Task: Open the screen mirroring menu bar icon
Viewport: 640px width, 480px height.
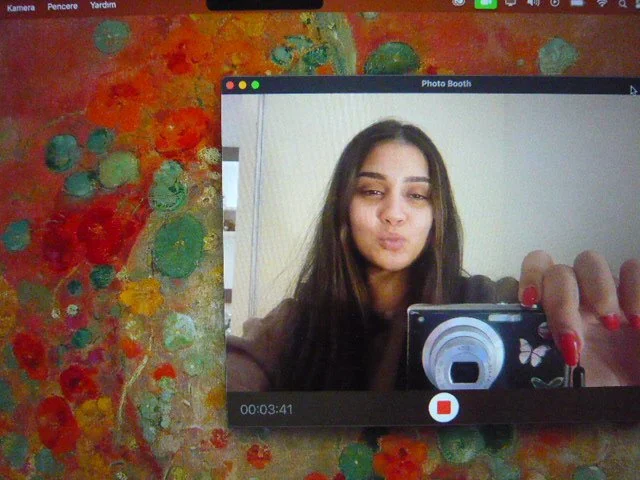Action: [511, 3]
